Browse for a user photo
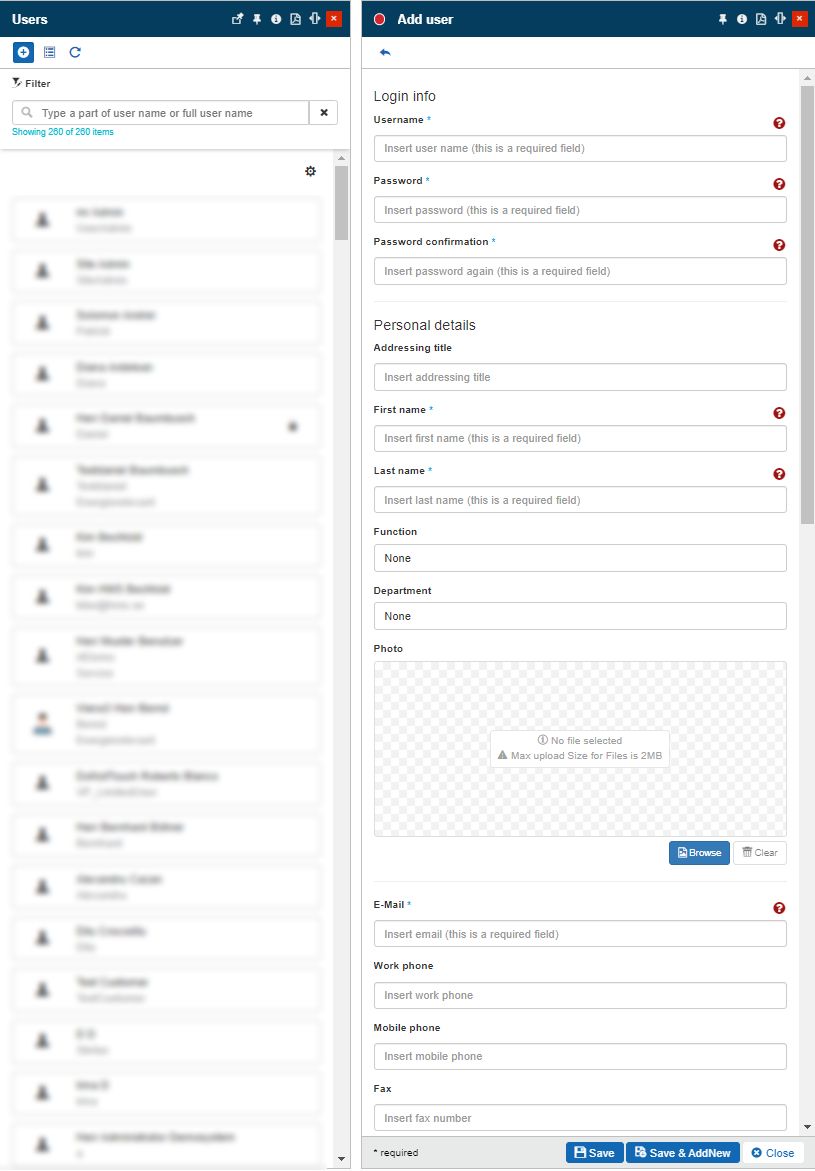 698,852
